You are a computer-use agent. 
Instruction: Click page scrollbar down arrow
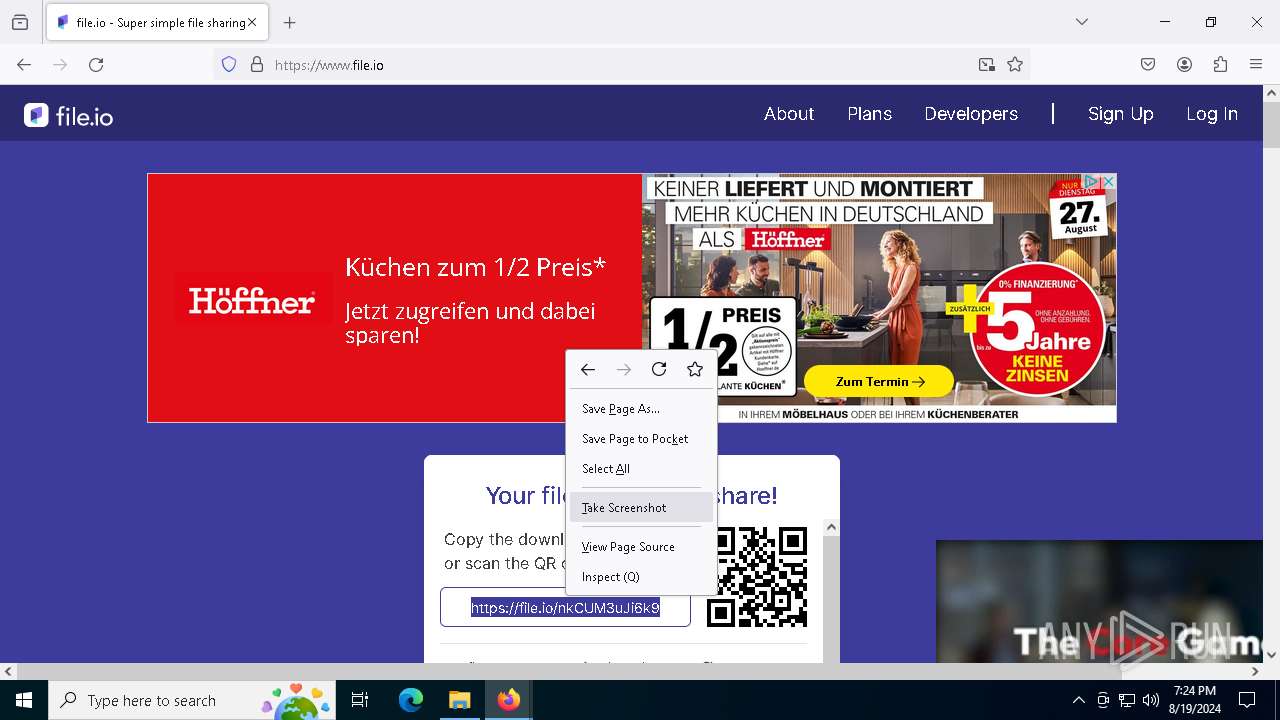coord(1271,655)
